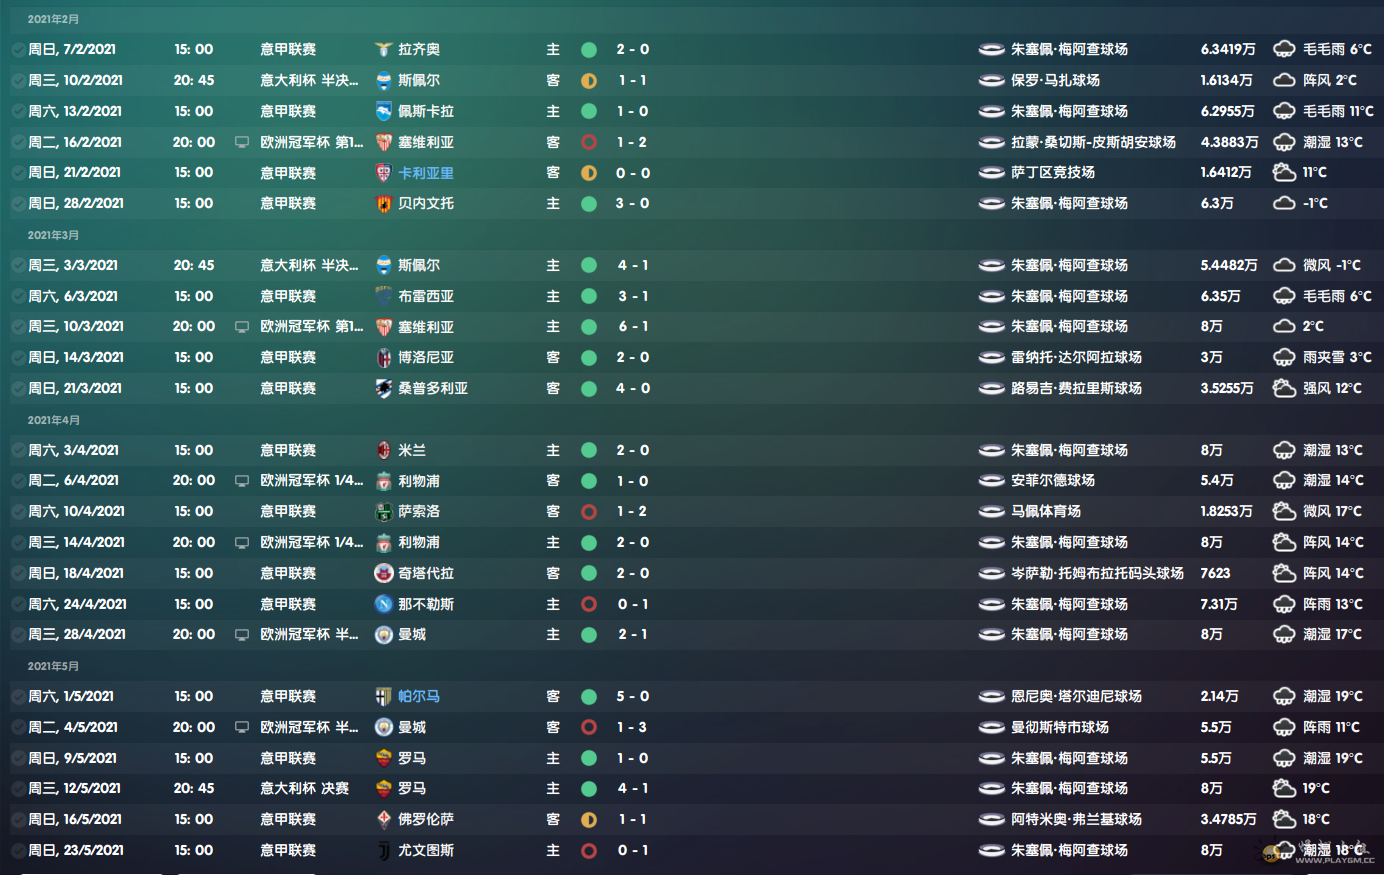Click Bologna badge beside 博洛尼亚
The height and width of the screenshot is (875, 1384).
[383, 357]
